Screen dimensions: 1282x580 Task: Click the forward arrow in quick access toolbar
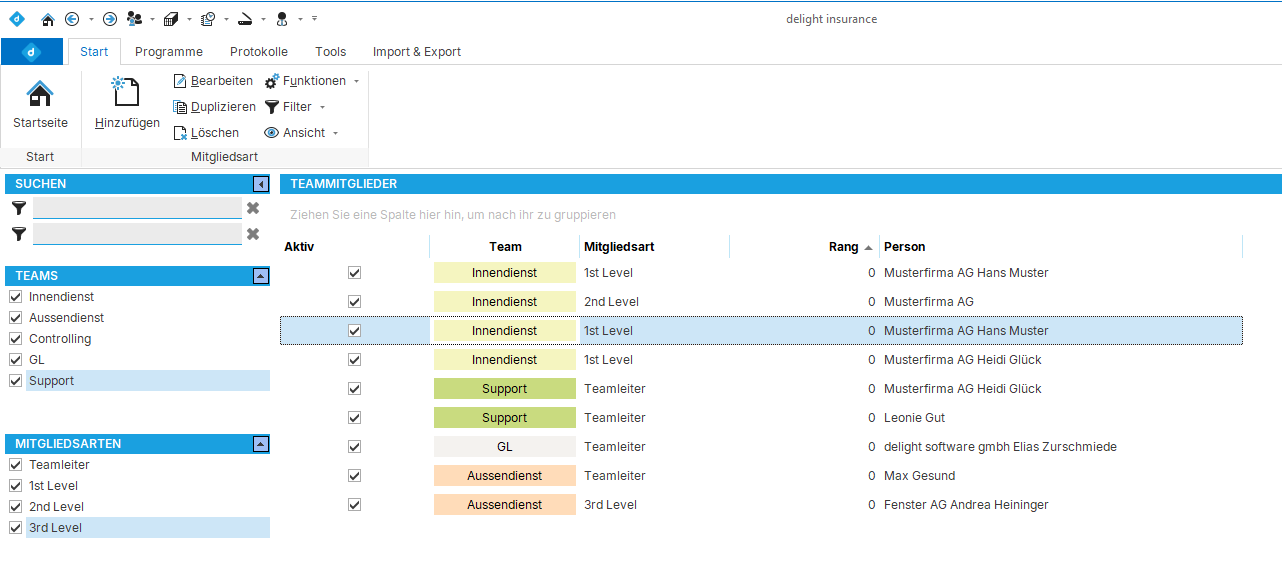click(x=110, y=19)
